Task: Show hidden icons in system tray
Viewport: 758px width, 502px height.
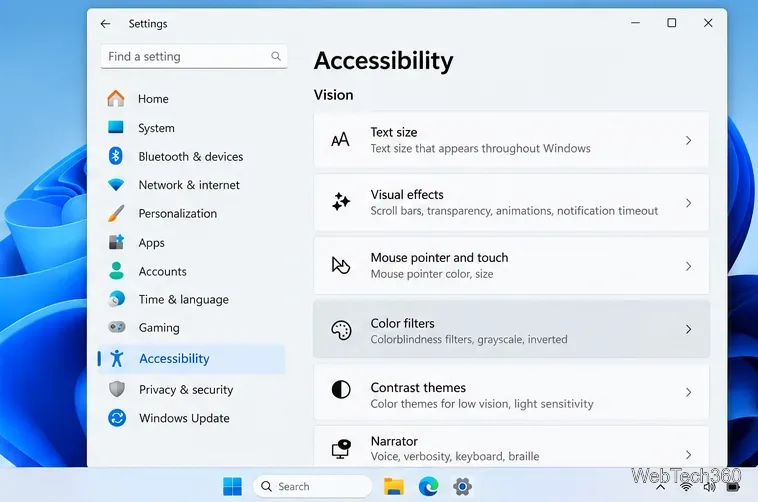Action: click(x=660, y=487)
